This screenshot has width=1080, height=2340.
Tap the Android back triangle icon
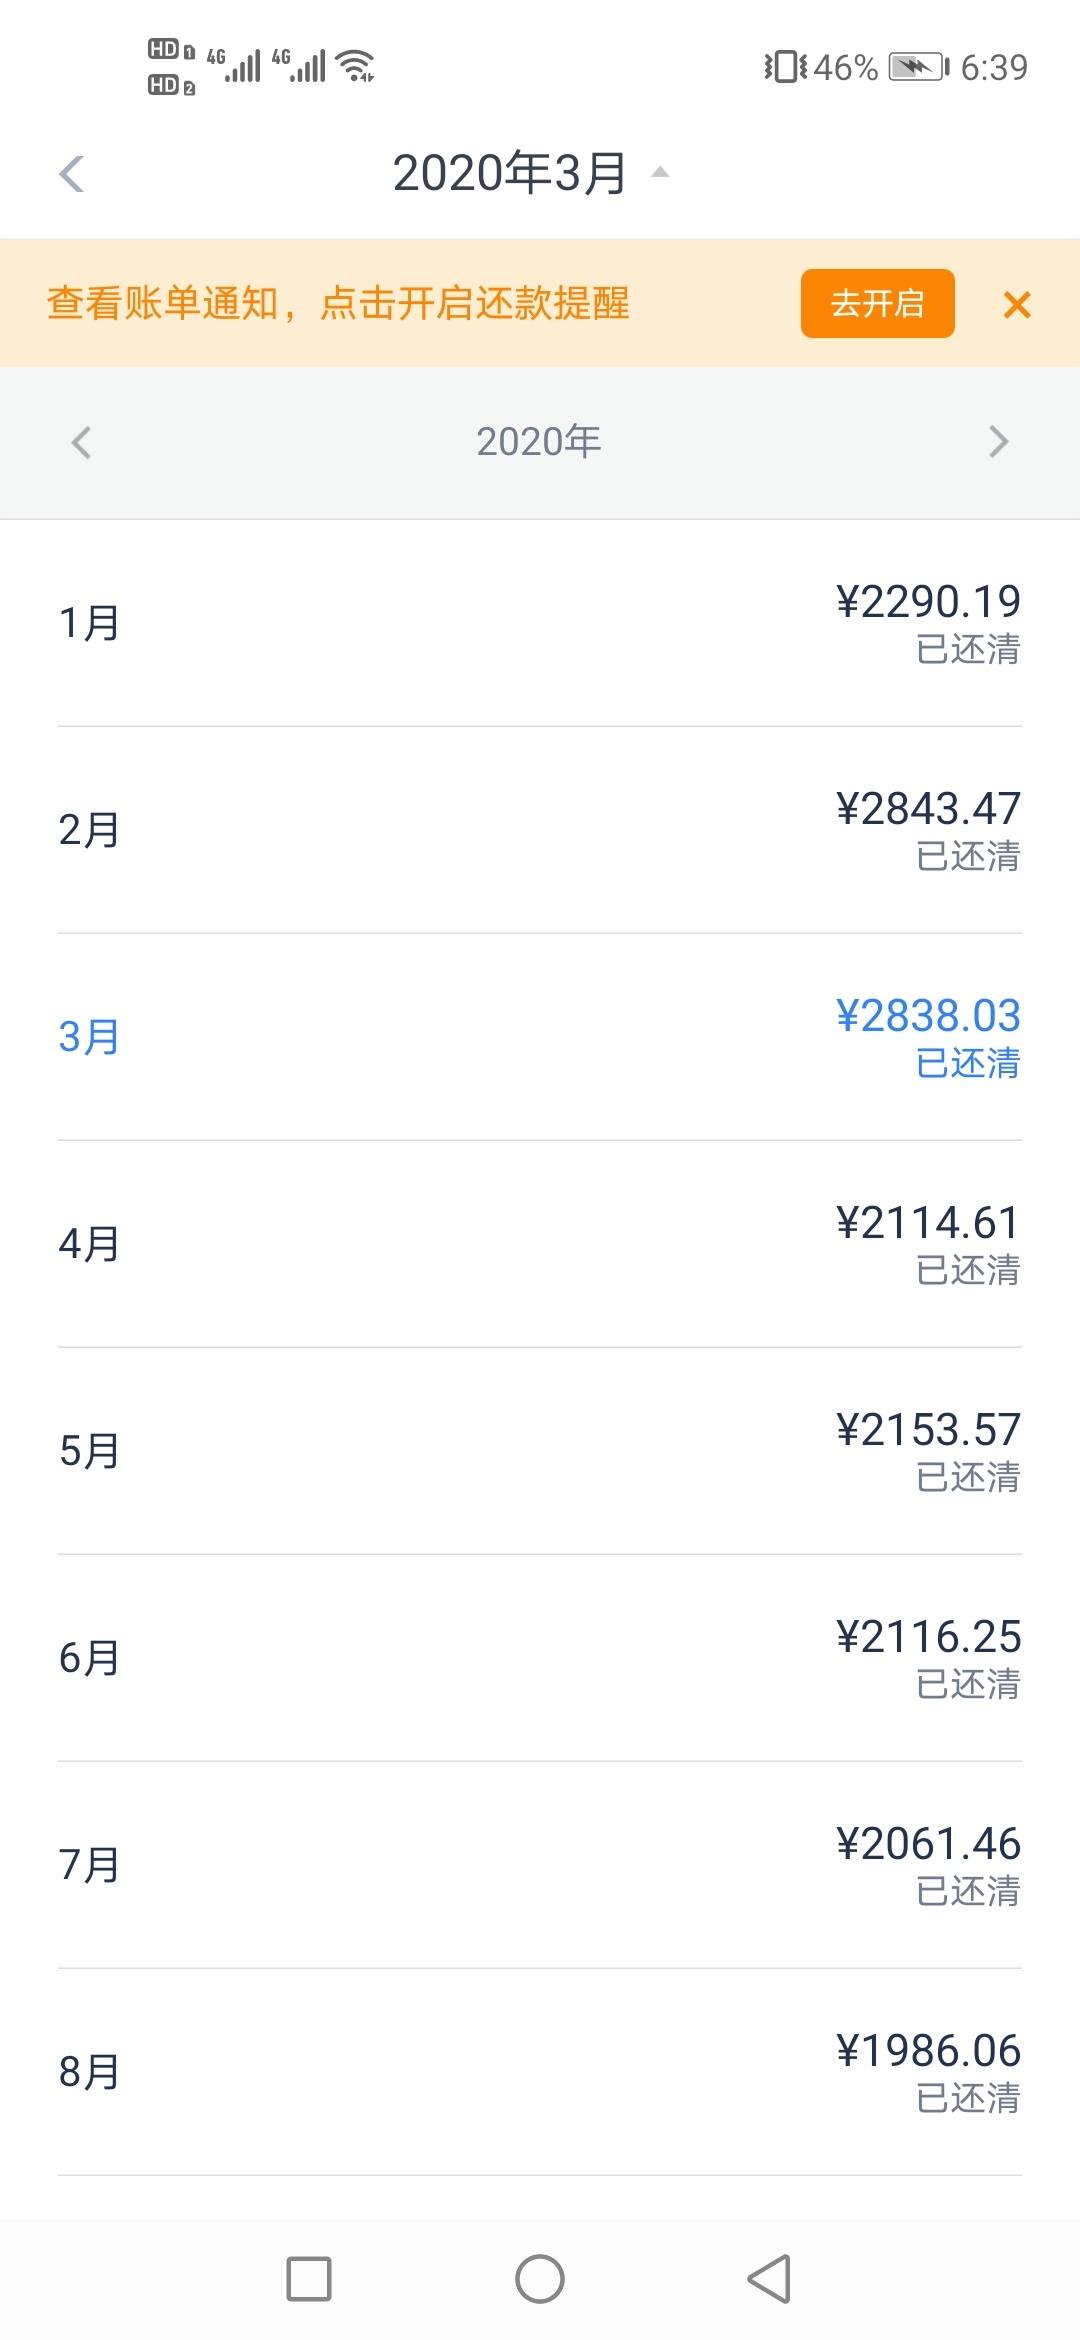[769, 2279]
